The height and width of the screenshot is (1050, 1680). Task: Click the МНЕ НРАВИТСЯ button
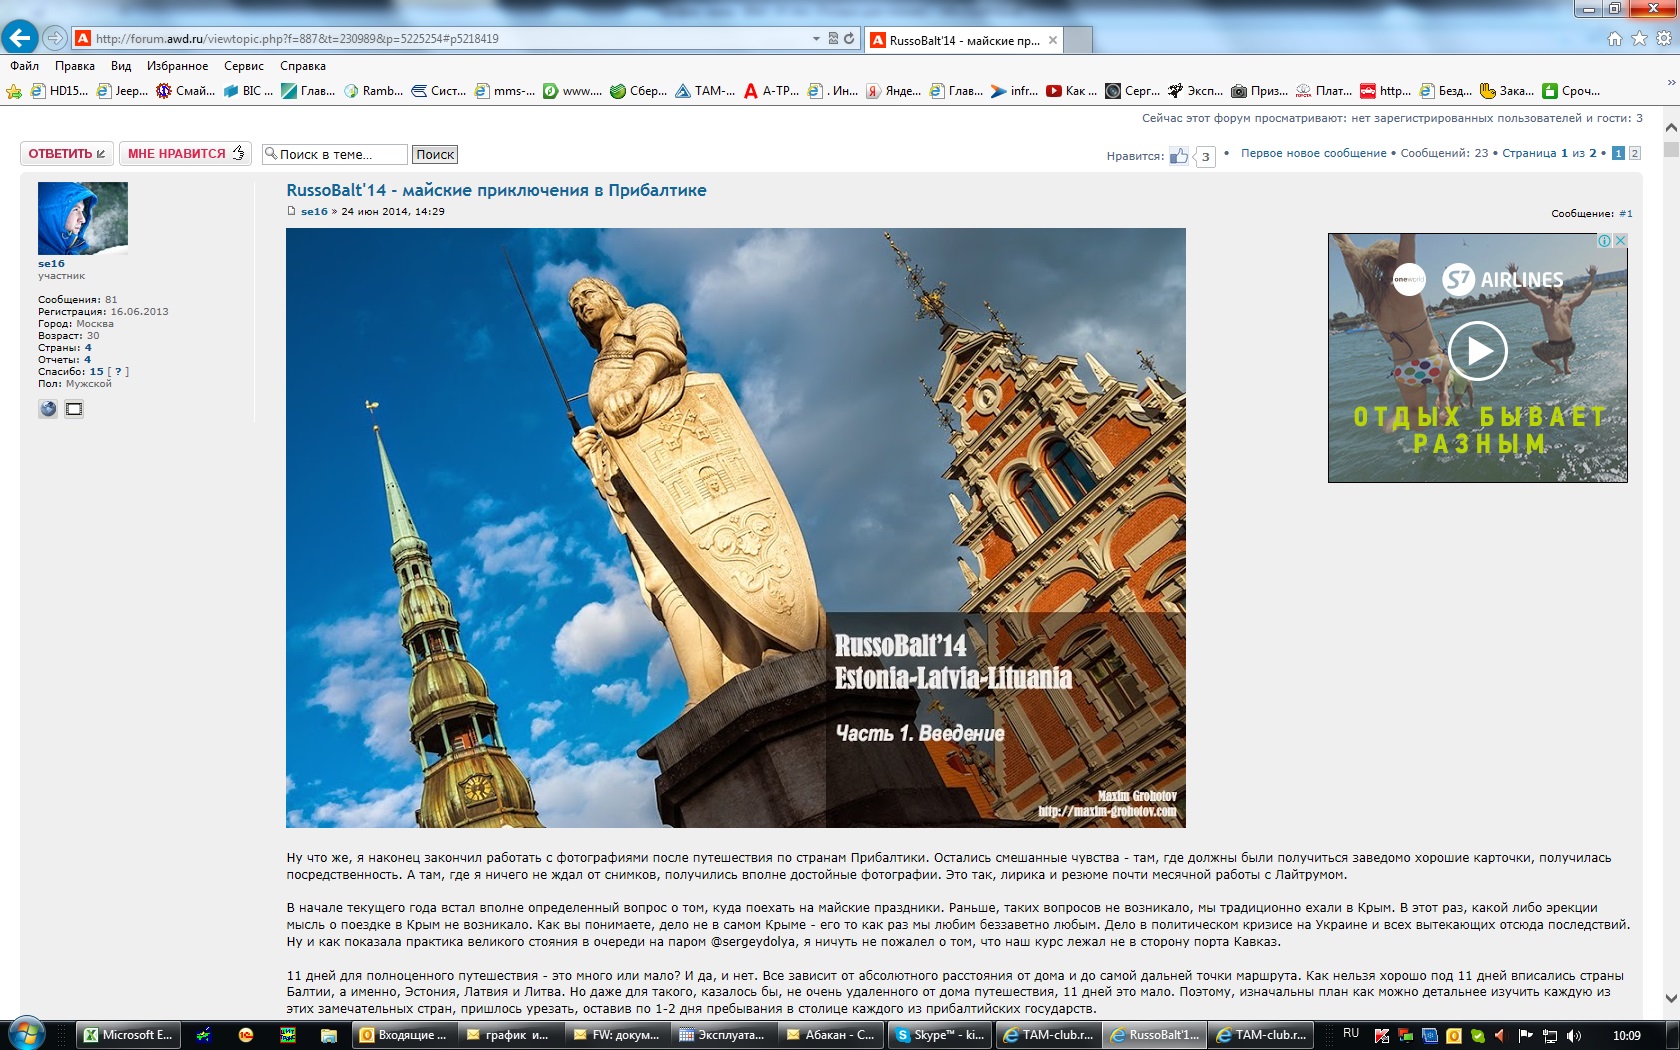(185, 154)
